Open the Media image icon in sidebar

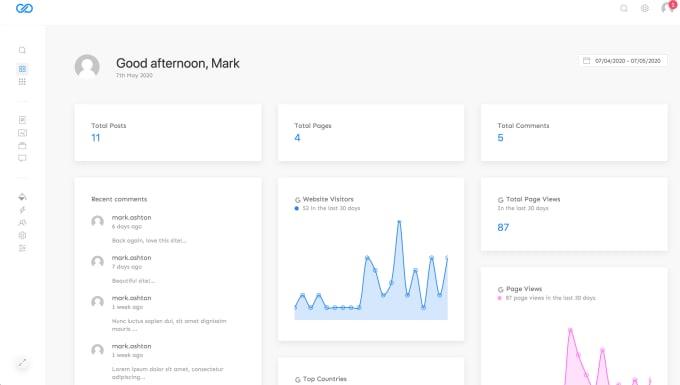(x=22, y=133)
